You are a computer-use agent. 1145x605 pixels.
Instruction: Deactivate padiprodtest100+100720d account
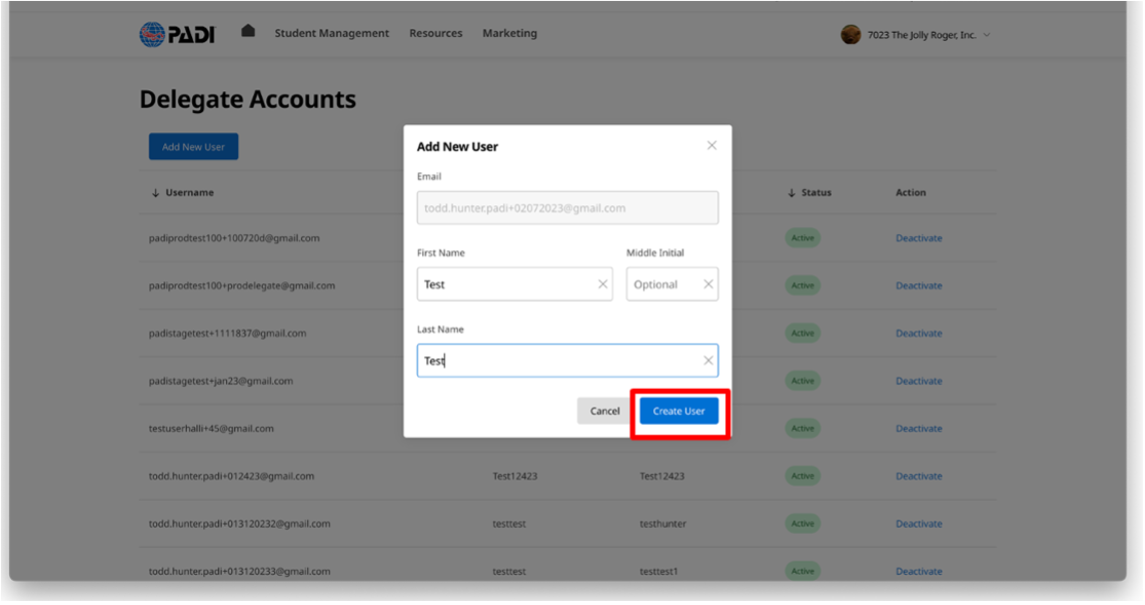pos(918,238)
